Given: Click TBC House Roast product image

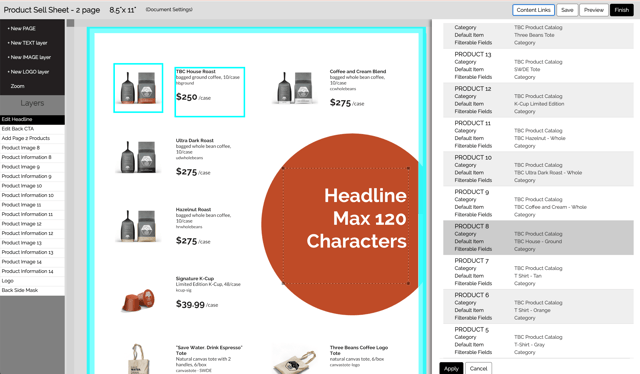Looking at the screenshot, I should (138, 88).
